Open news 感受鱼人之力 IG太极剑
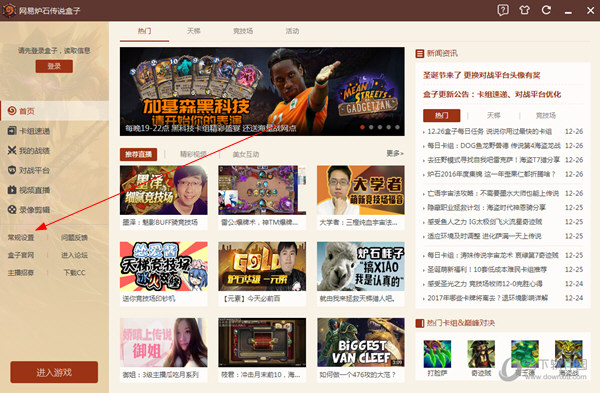600x393 pixels. 484,222
